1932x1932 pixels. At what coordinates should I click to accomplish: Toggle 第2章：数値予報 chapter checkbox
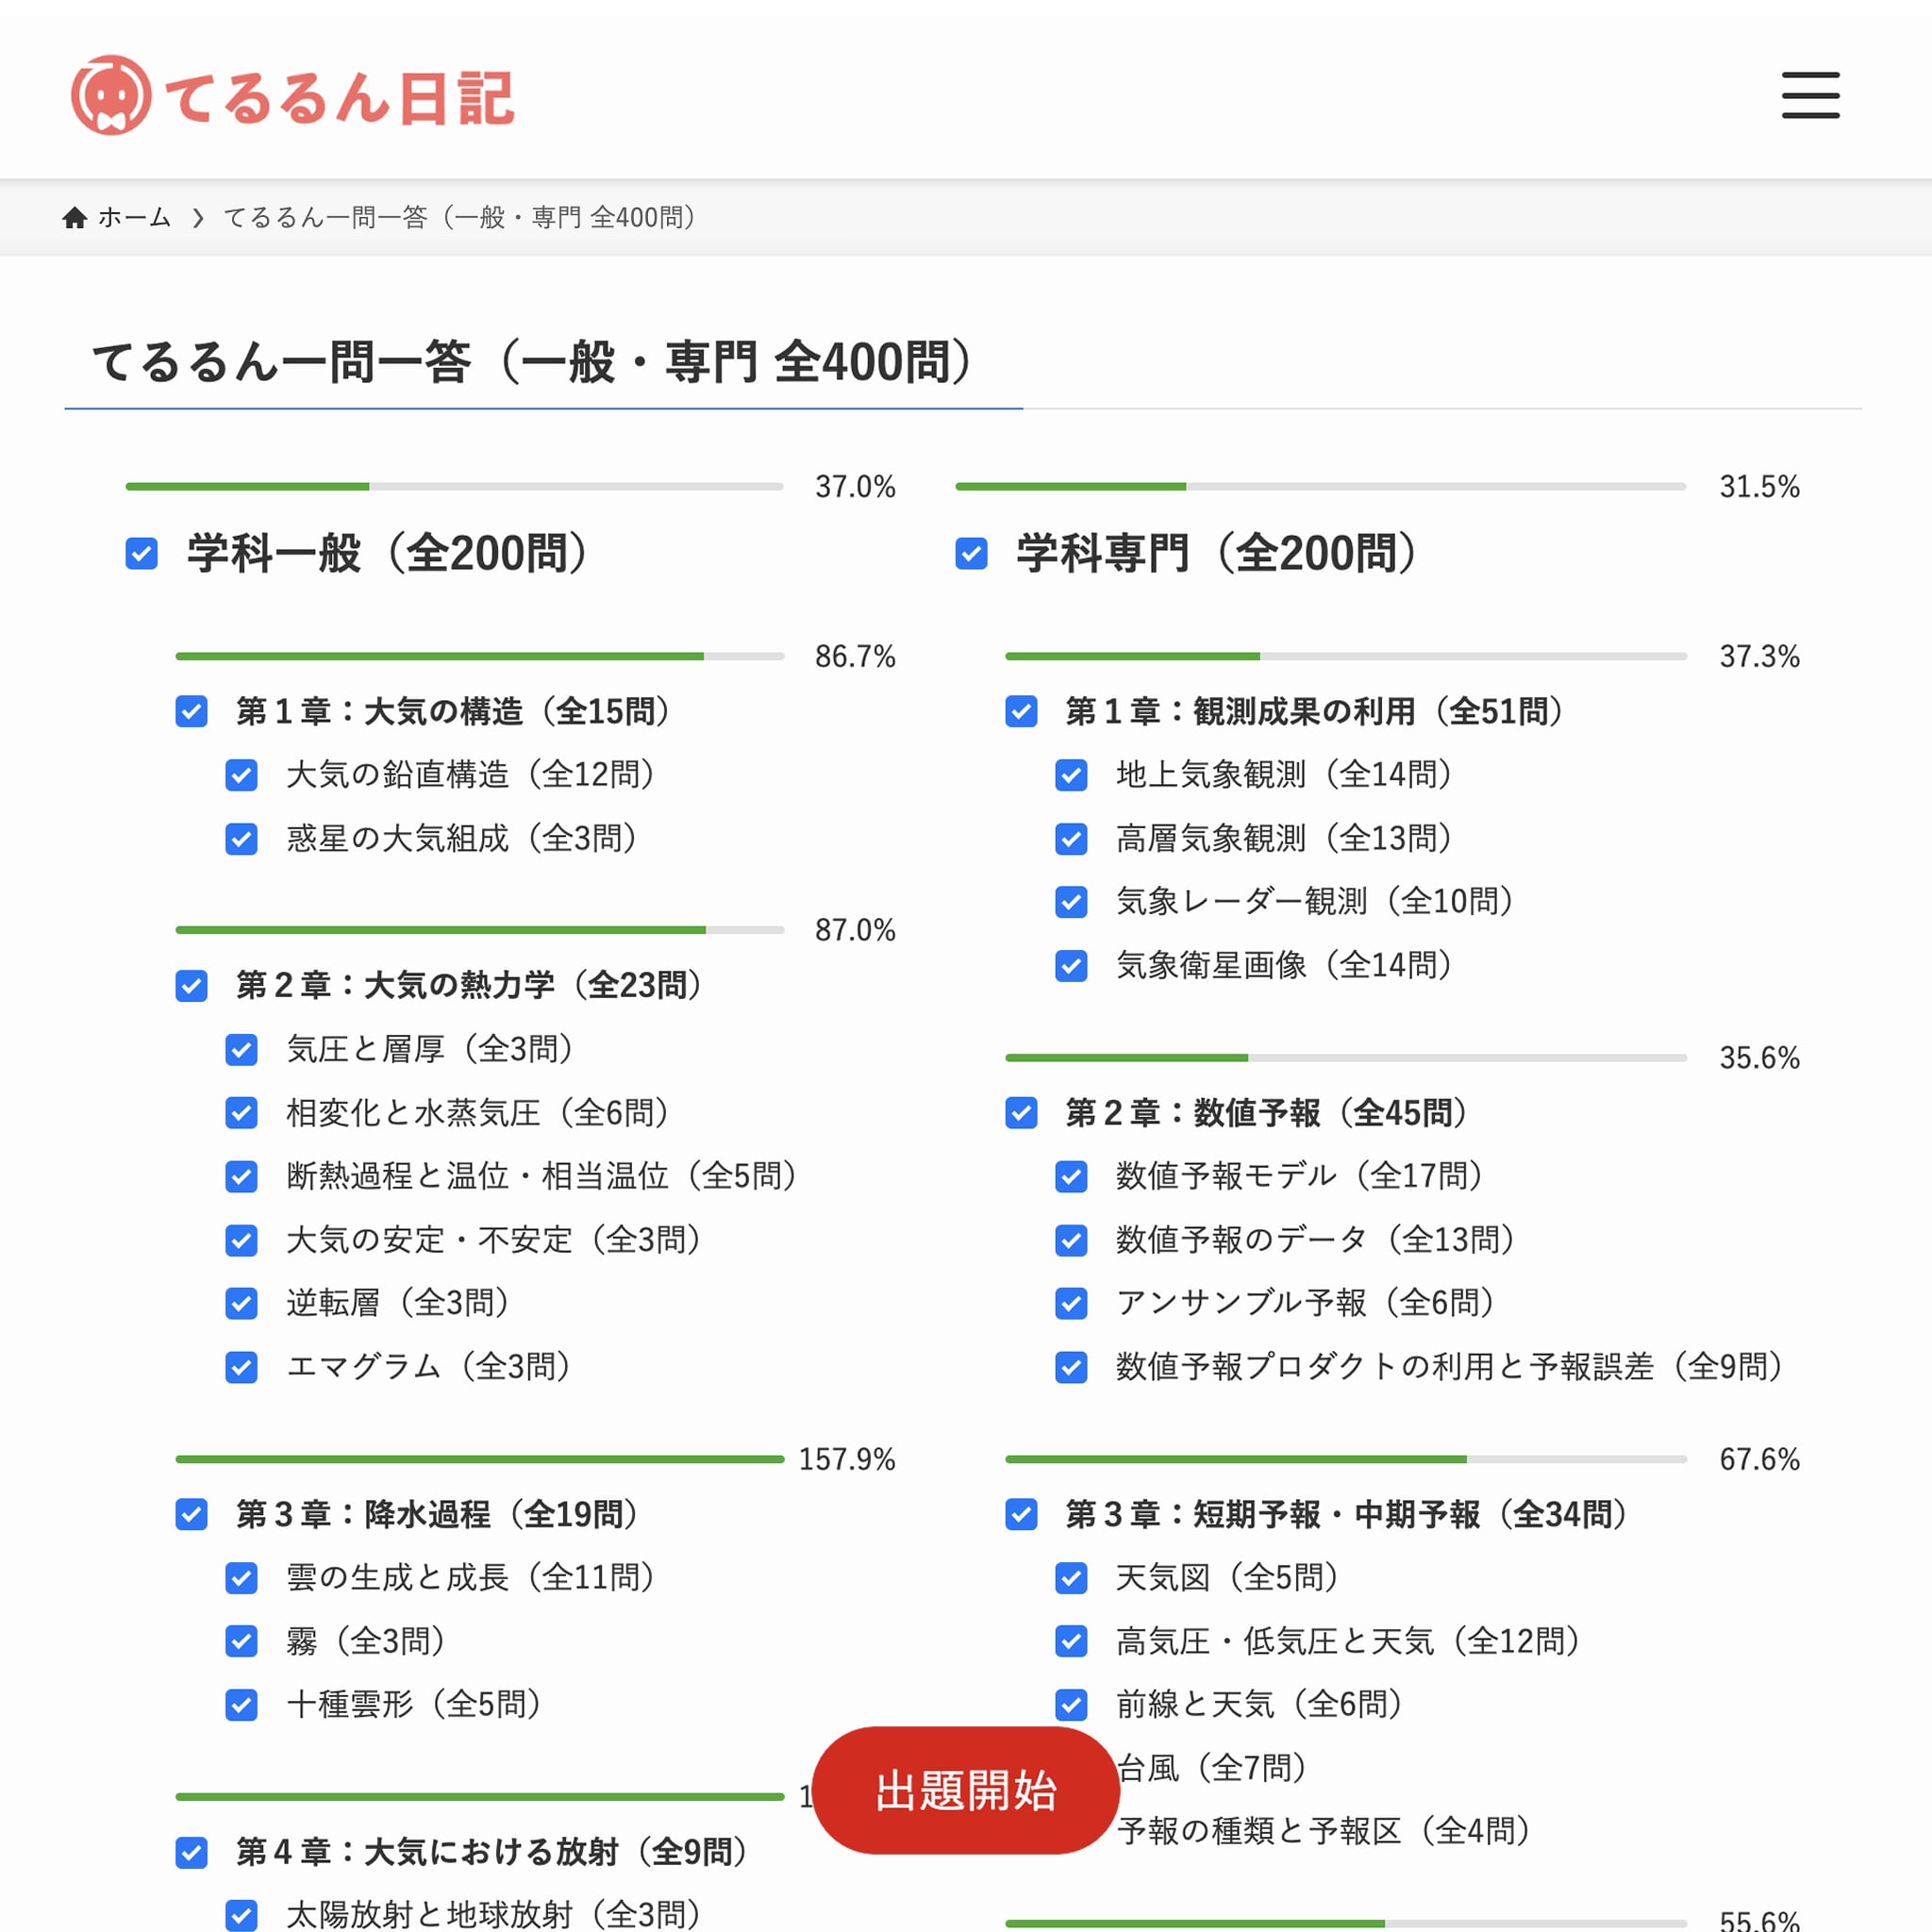point(1021,1112)
